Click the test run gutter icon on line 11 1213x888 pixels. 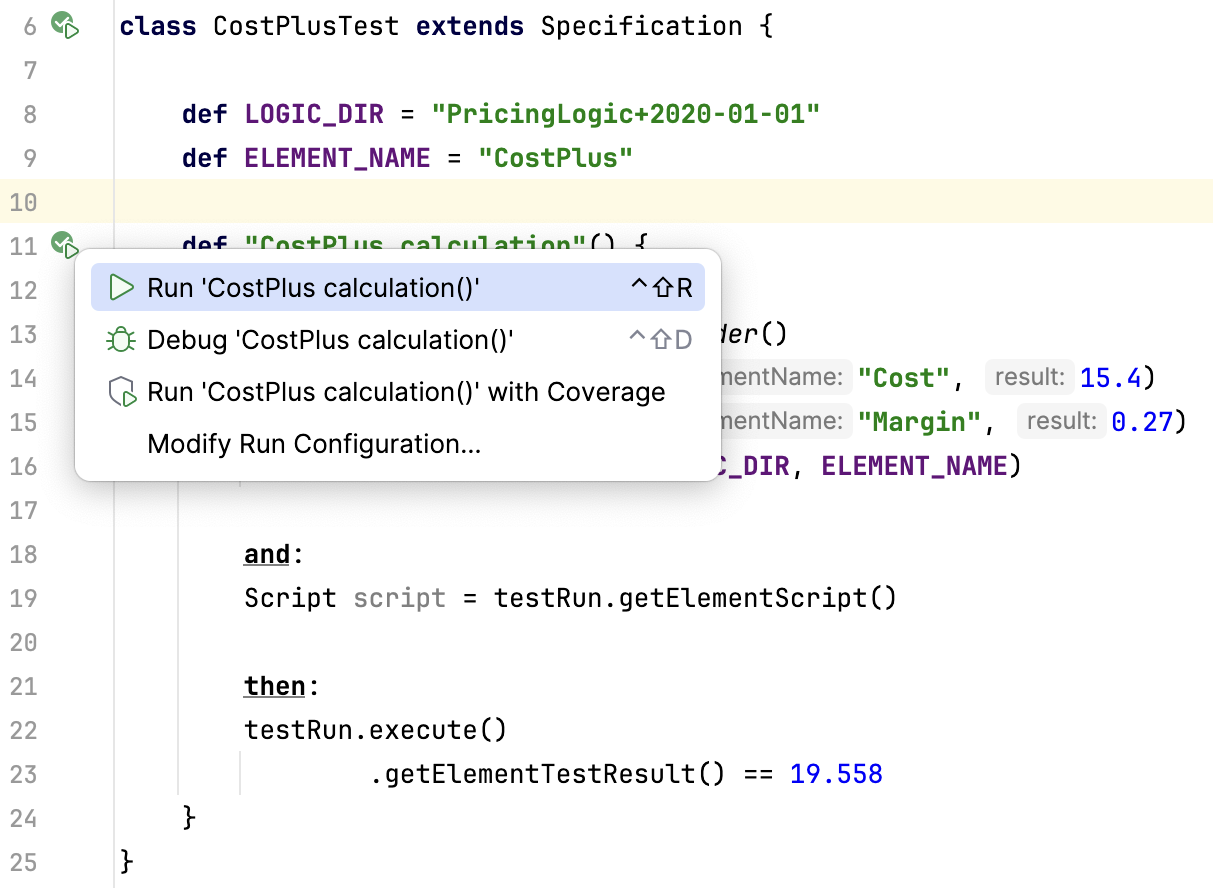(63, 243)
